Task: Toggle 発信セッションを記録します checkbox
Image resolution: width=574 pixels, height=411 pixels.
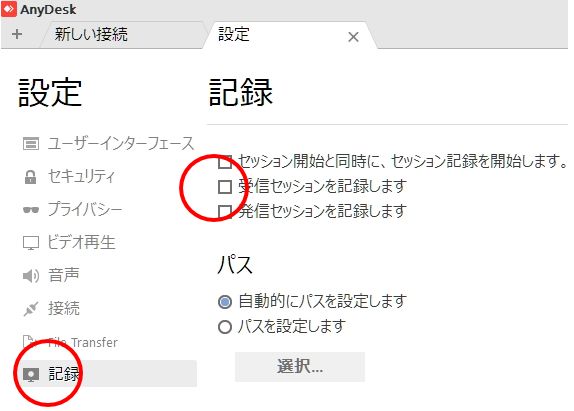Action: [x=225, y=212]
